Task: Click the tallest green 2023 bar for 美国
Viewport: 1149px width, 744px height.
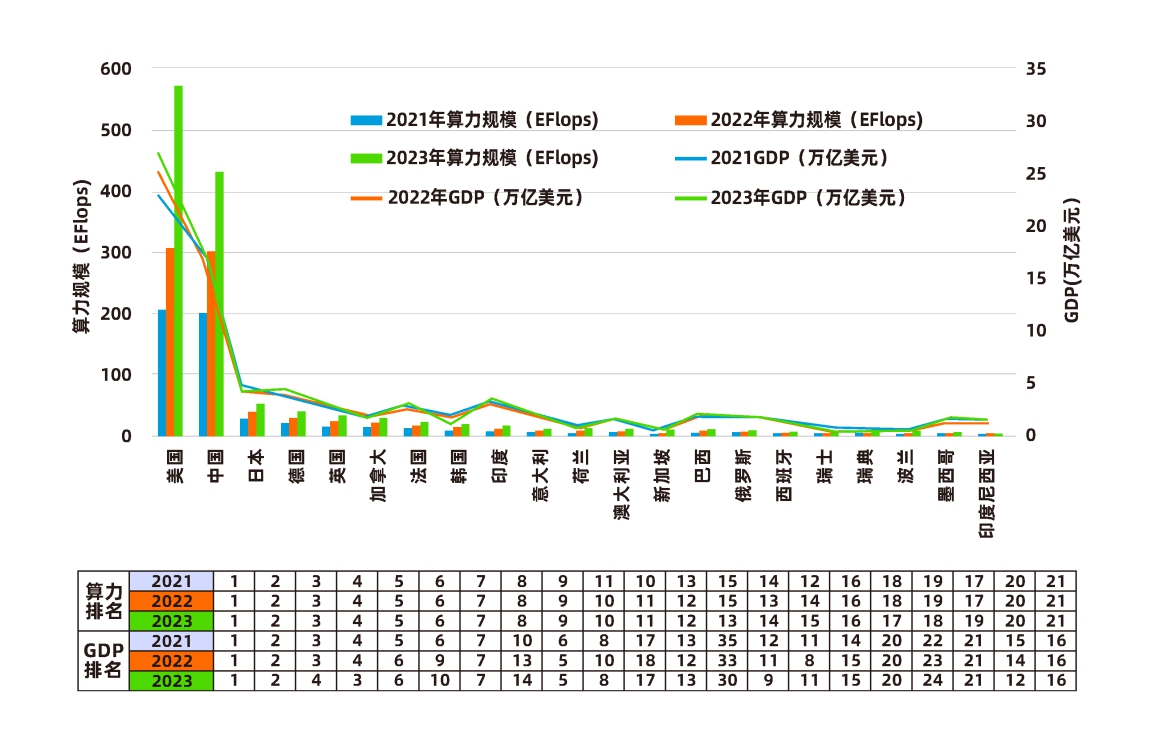Action: point(179,260)
